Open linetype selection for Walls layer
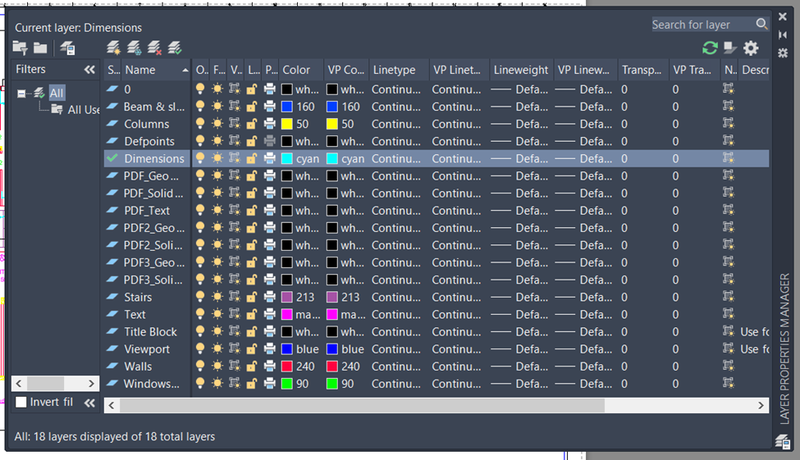Screen dimensions: 800x460 coord(396,366)
